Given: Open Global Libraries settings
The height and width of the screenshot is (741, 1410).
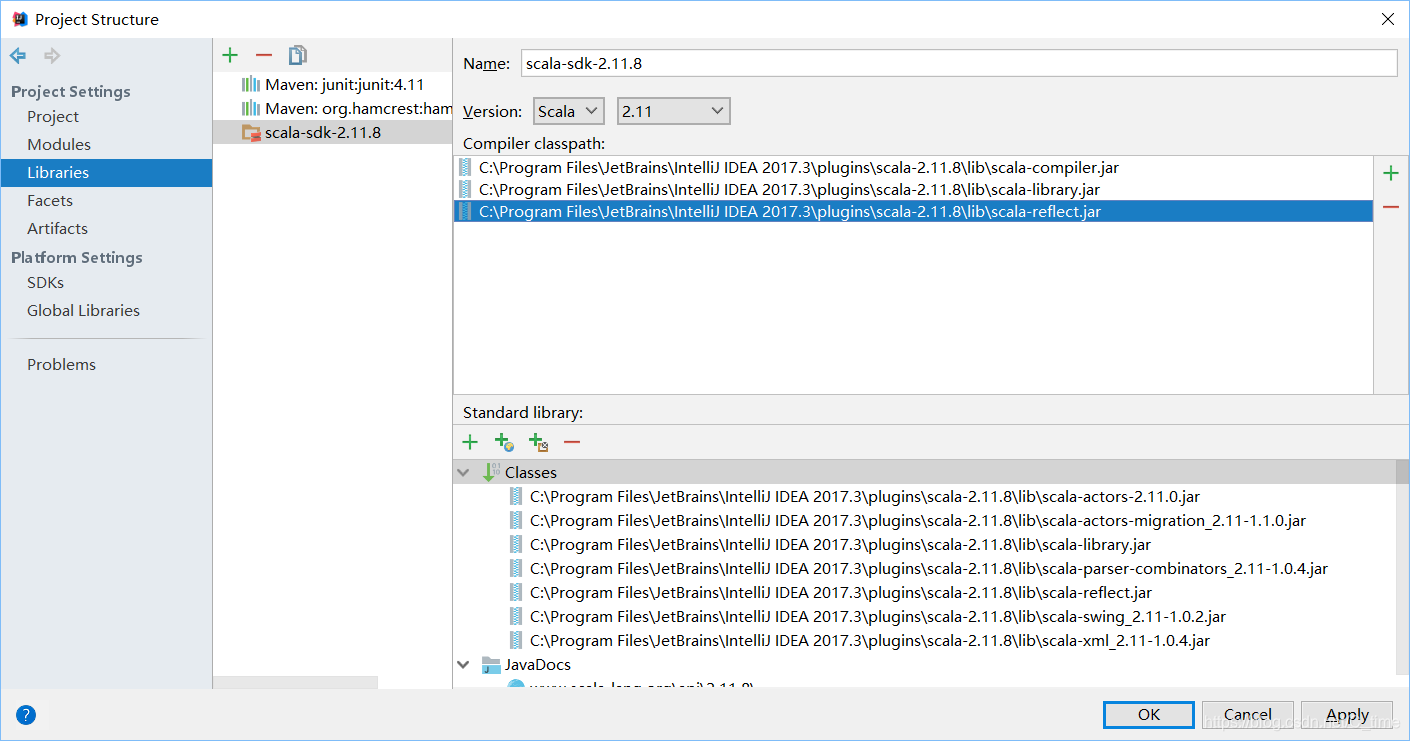Looking at the screenshot, I should (x=84, y=311).
